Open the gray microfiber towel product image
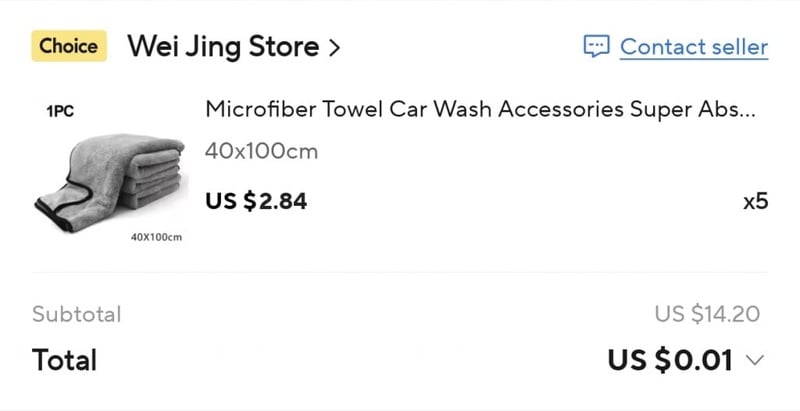This screenshot has width=800, height=411. pyautogui.click(x=110, y=172)
